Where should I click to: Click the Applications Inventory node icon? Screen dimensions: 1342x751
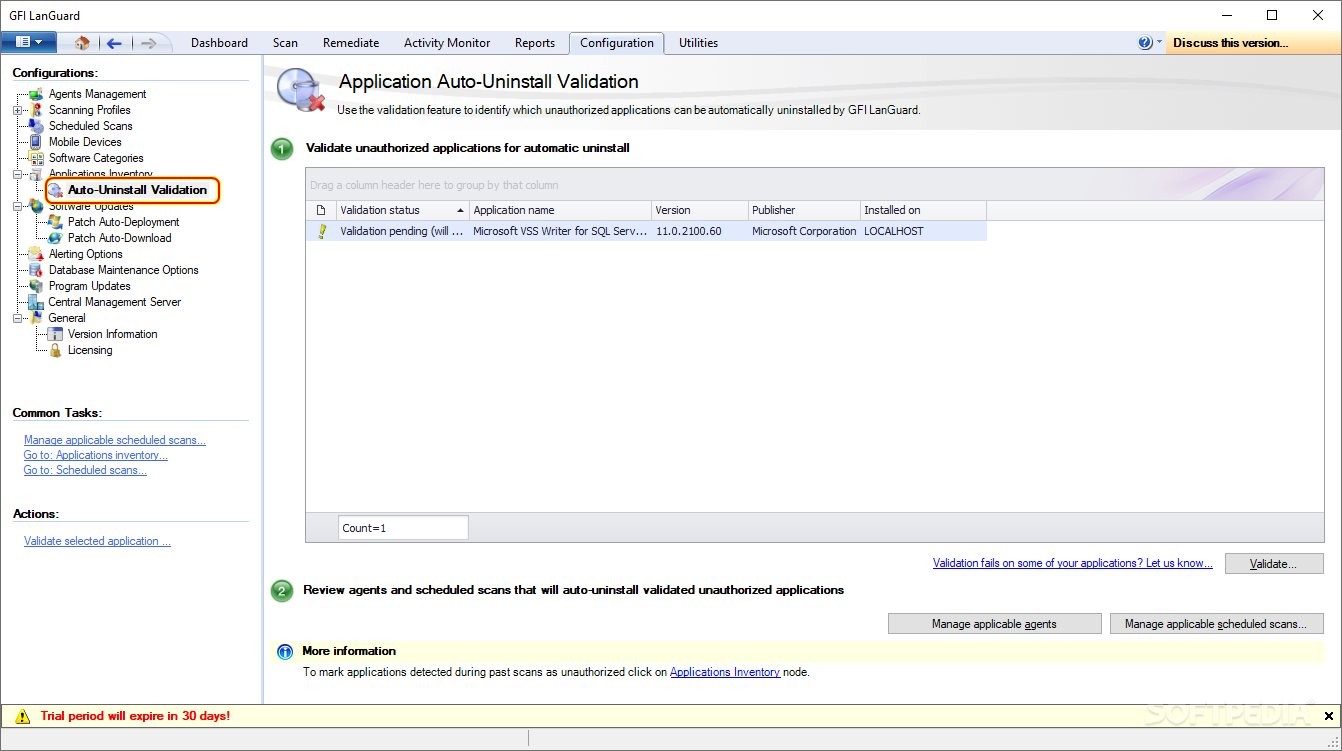[37, 174]
